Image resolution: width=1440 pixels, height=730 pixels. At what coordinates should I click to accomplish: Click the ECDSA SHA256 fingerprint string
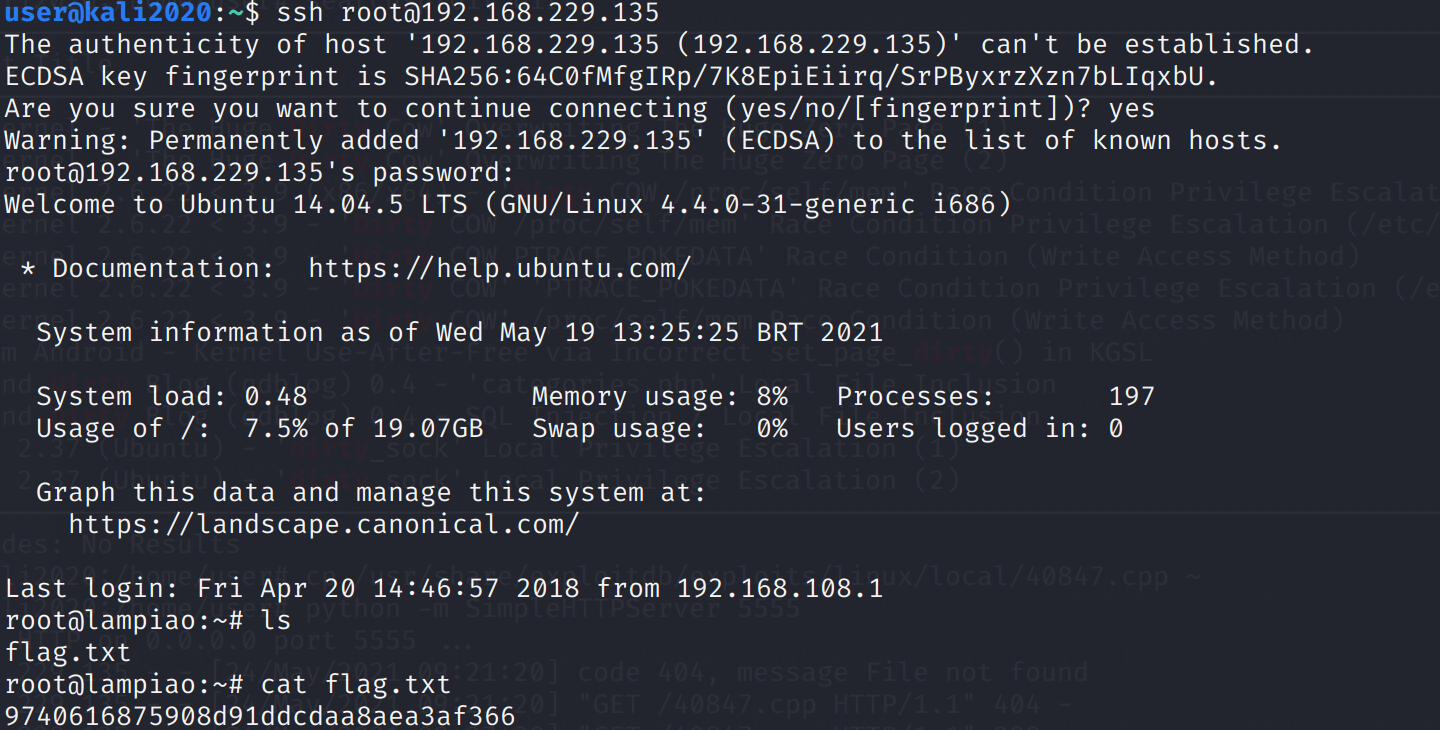[x=811, y=76]
